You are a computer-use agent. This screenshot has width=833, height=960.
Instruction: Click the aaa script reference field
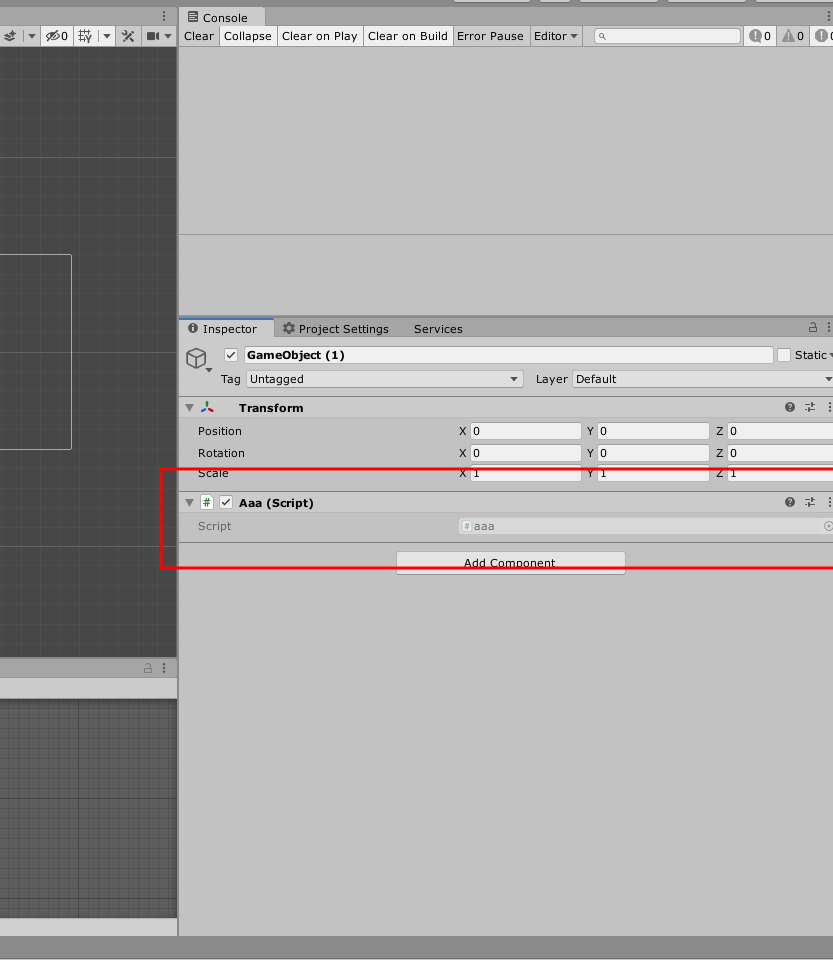640,526
